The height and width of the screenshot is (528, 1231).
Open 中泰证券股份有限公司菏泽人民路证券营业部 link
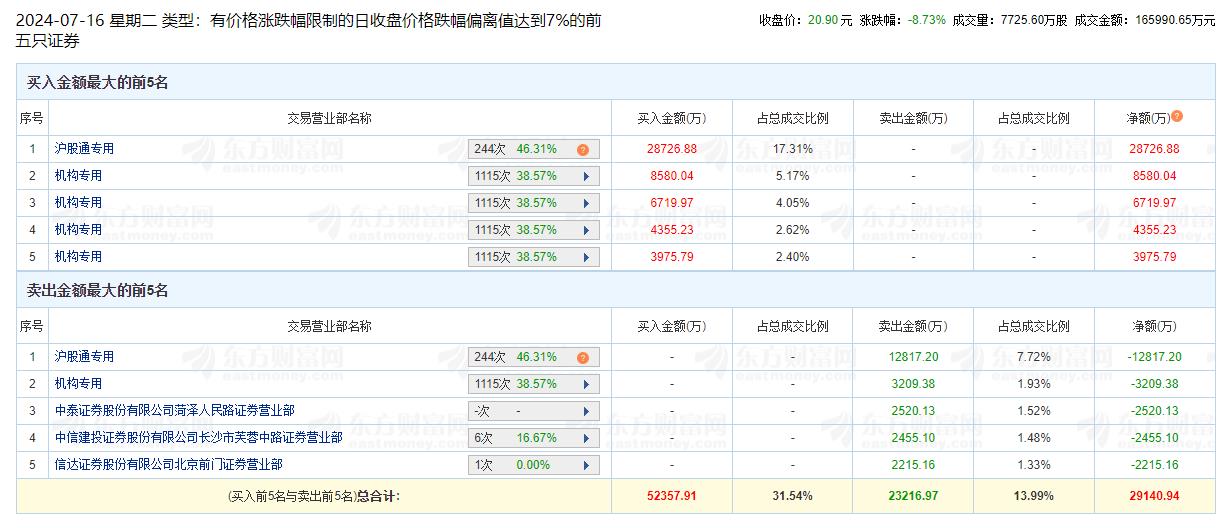pyautogui.click(x=174, y=410)
